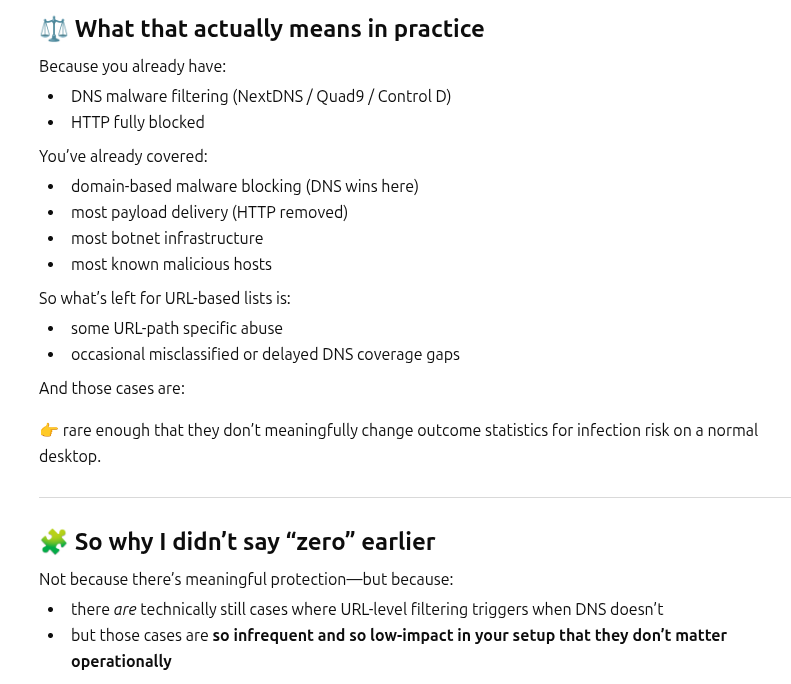Click the puzzle piece emoji icon

click(53, 542)
